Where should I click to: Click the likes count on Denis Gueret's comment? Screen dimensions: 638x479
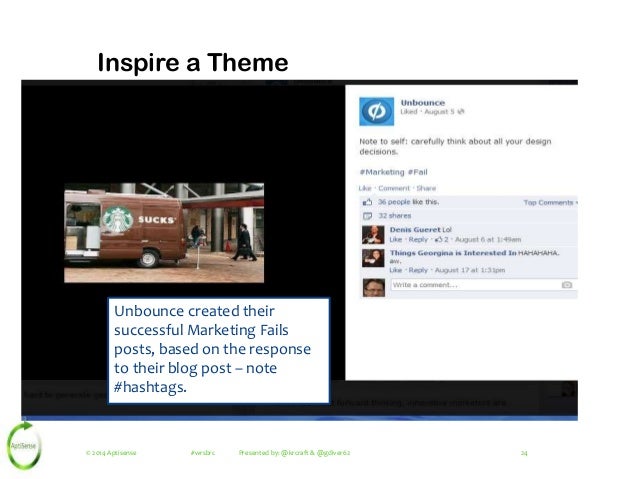click(441, 239)
